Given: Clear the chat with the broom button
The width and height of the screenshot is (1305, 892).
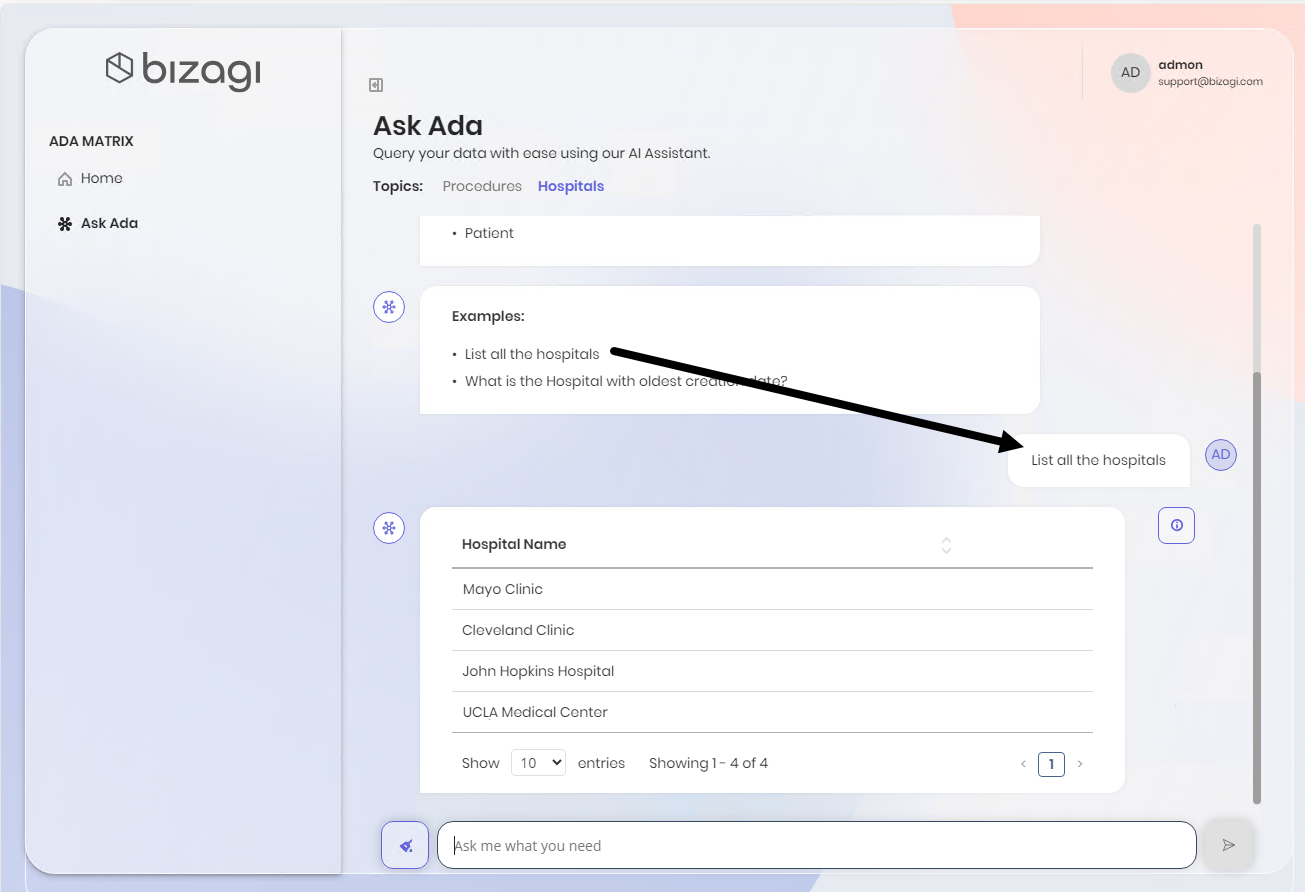Looking at the screenshot, I should 405,845.
